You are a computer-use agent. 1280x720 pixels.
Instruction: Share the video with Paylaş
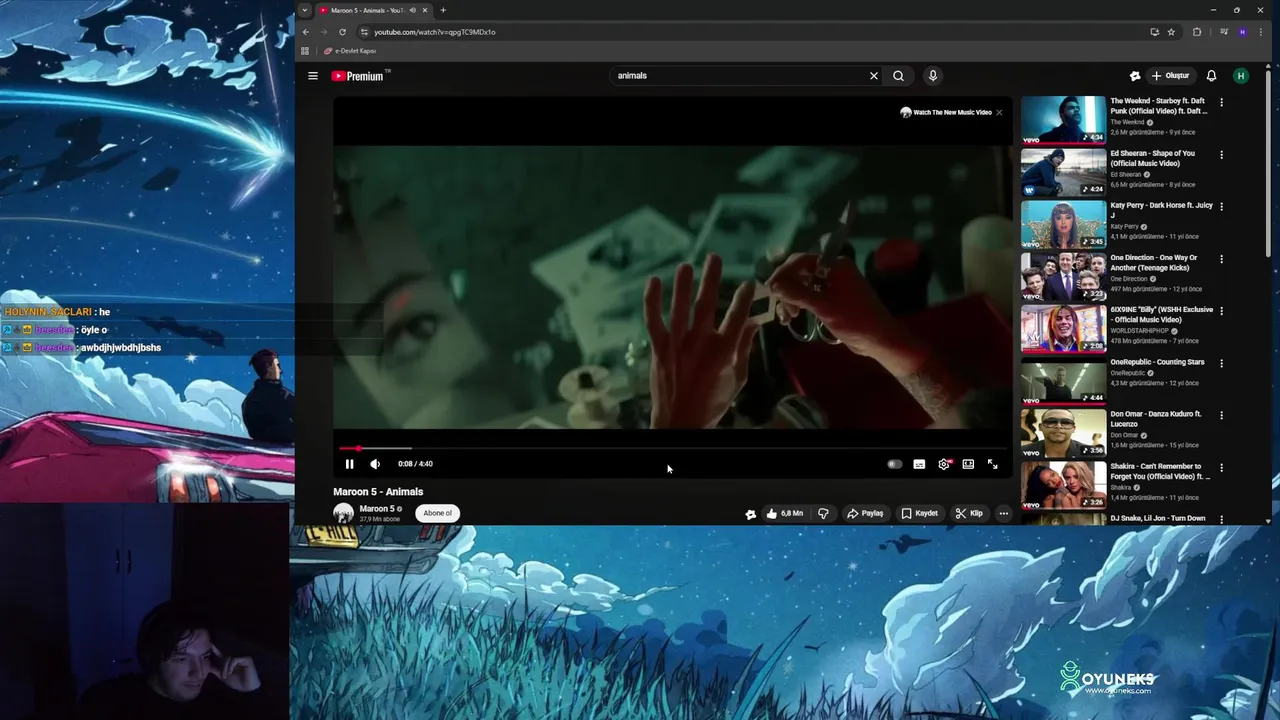click(x=865, y=513)
